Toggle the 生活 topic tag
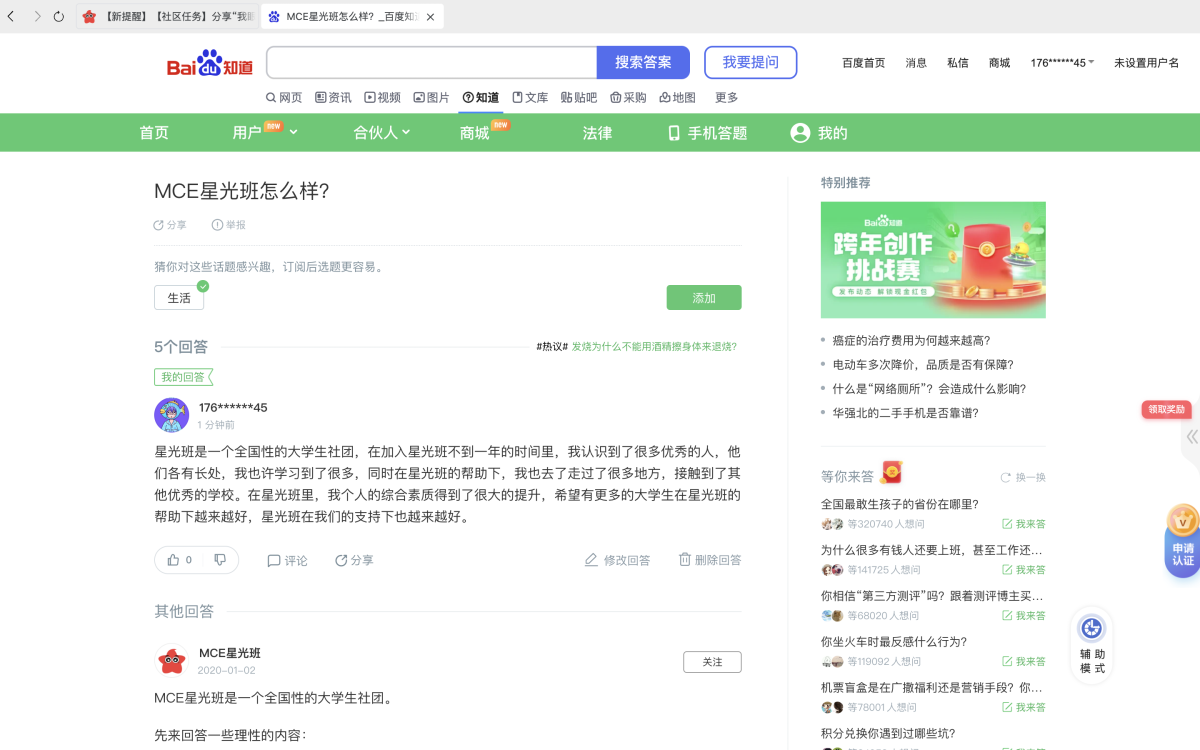The image size is (1200, 750). 179,297
